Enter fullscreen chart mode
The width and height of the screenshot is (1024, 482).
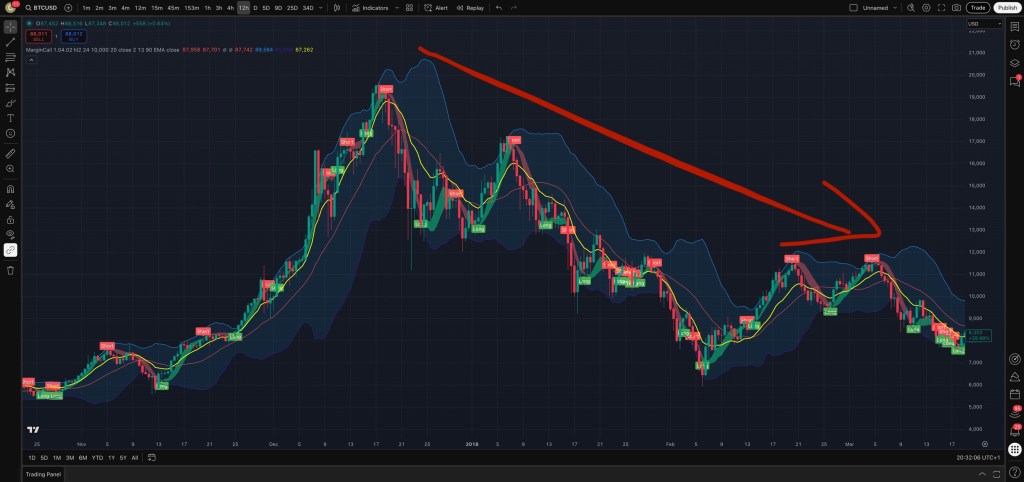coord(941,8)
